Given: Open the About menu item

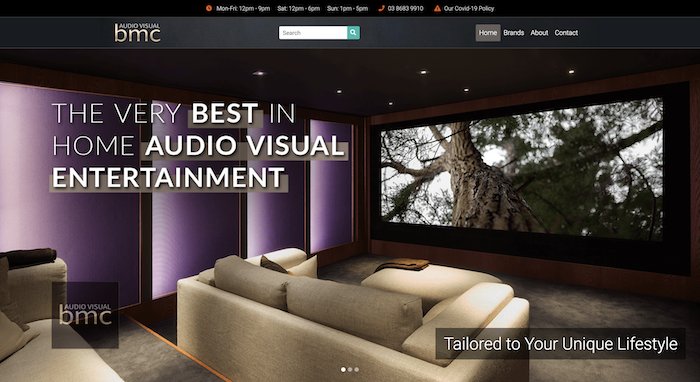Looking at the screenshot, I should pos(539,33).
